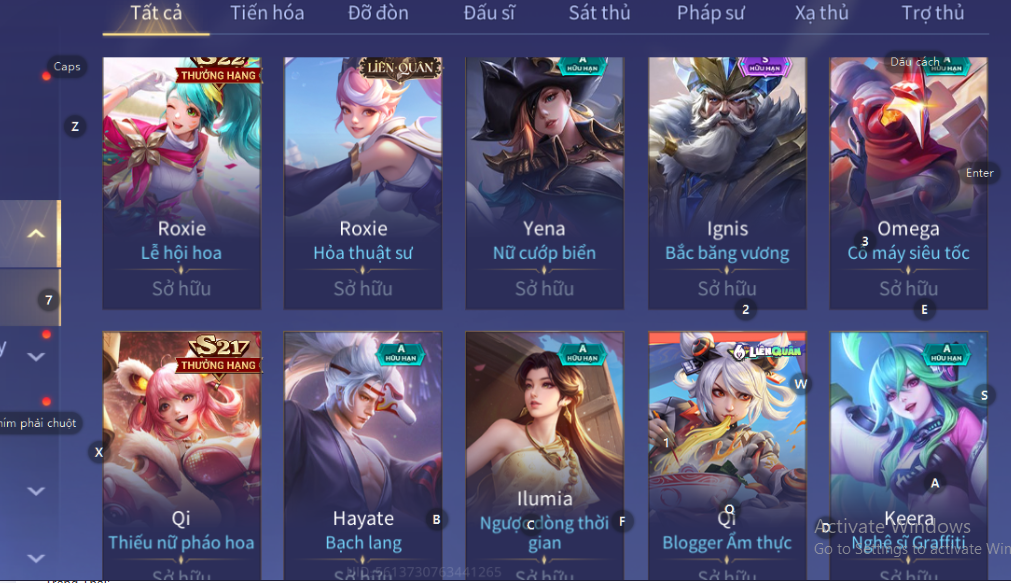This screenshot has height=583, width=1011.
Task: Click the A Hữu Hạn badge on Yena
Action: pos(582,65)
